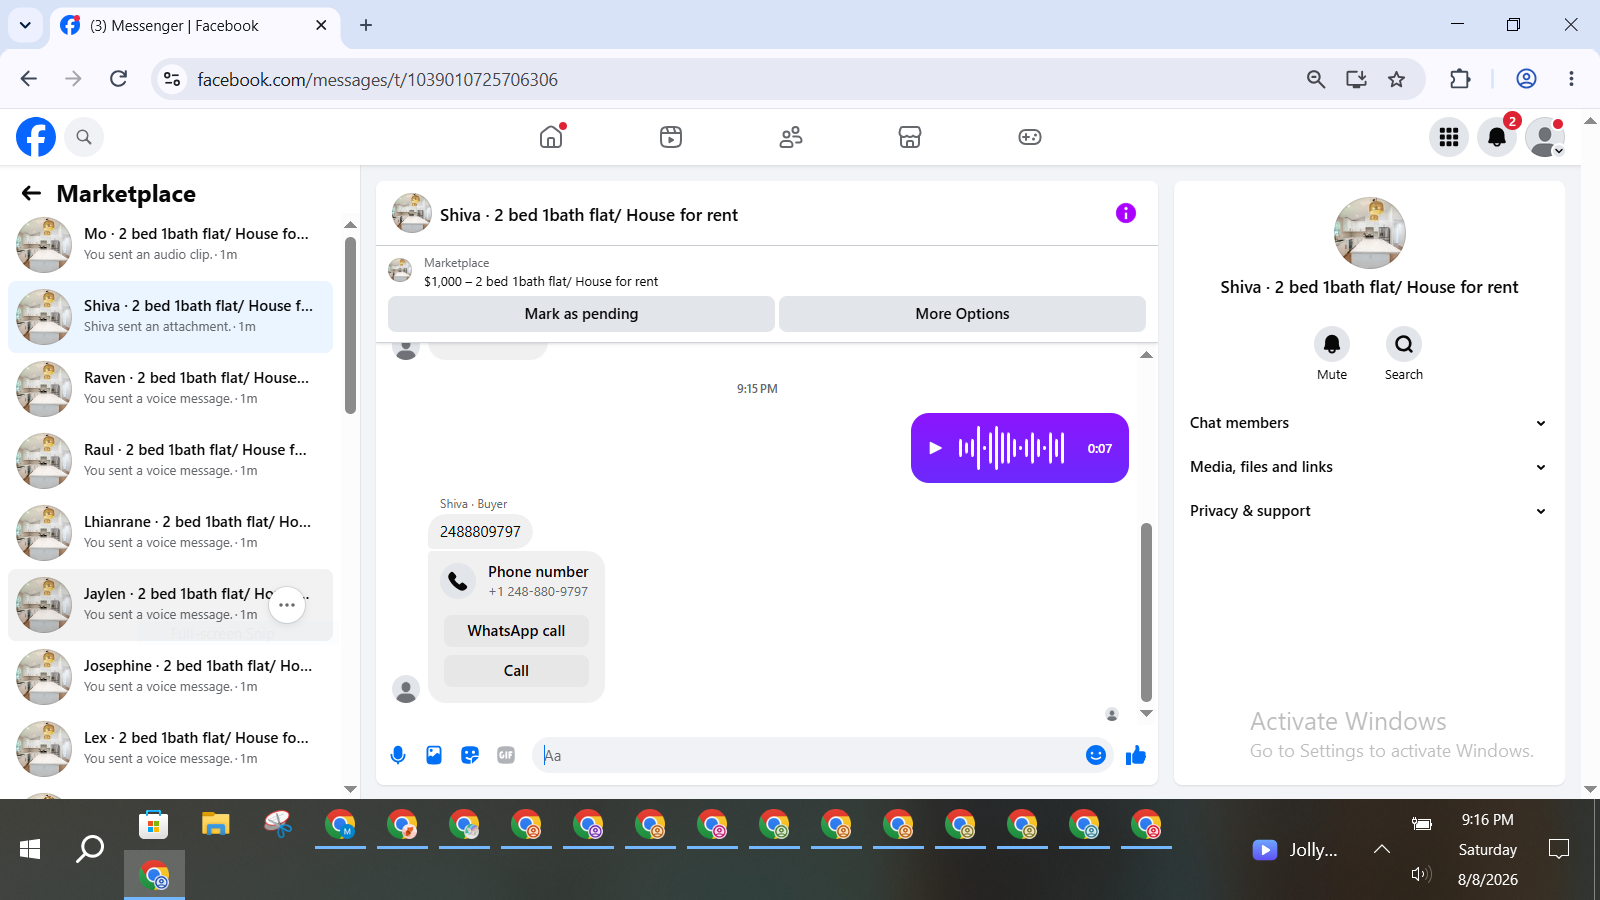Open options menu for Jaylen chat

tap(287, 605)
